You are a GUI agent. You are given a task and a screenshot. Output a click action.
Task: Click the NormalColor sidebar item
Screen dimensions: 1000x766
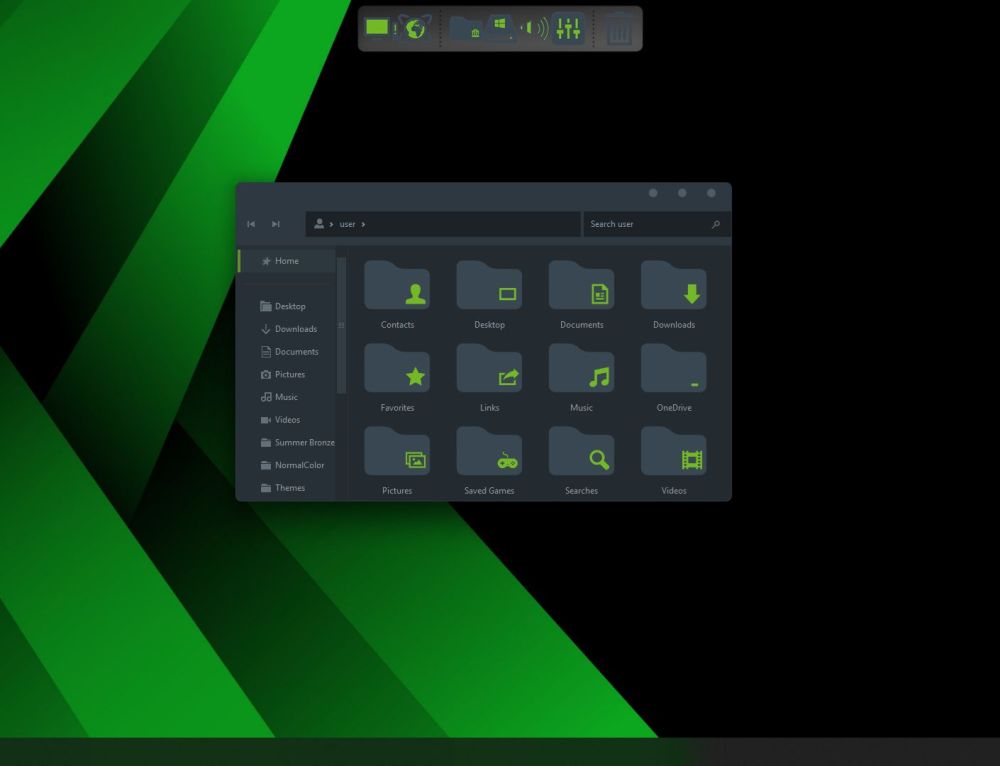(294, 465)
